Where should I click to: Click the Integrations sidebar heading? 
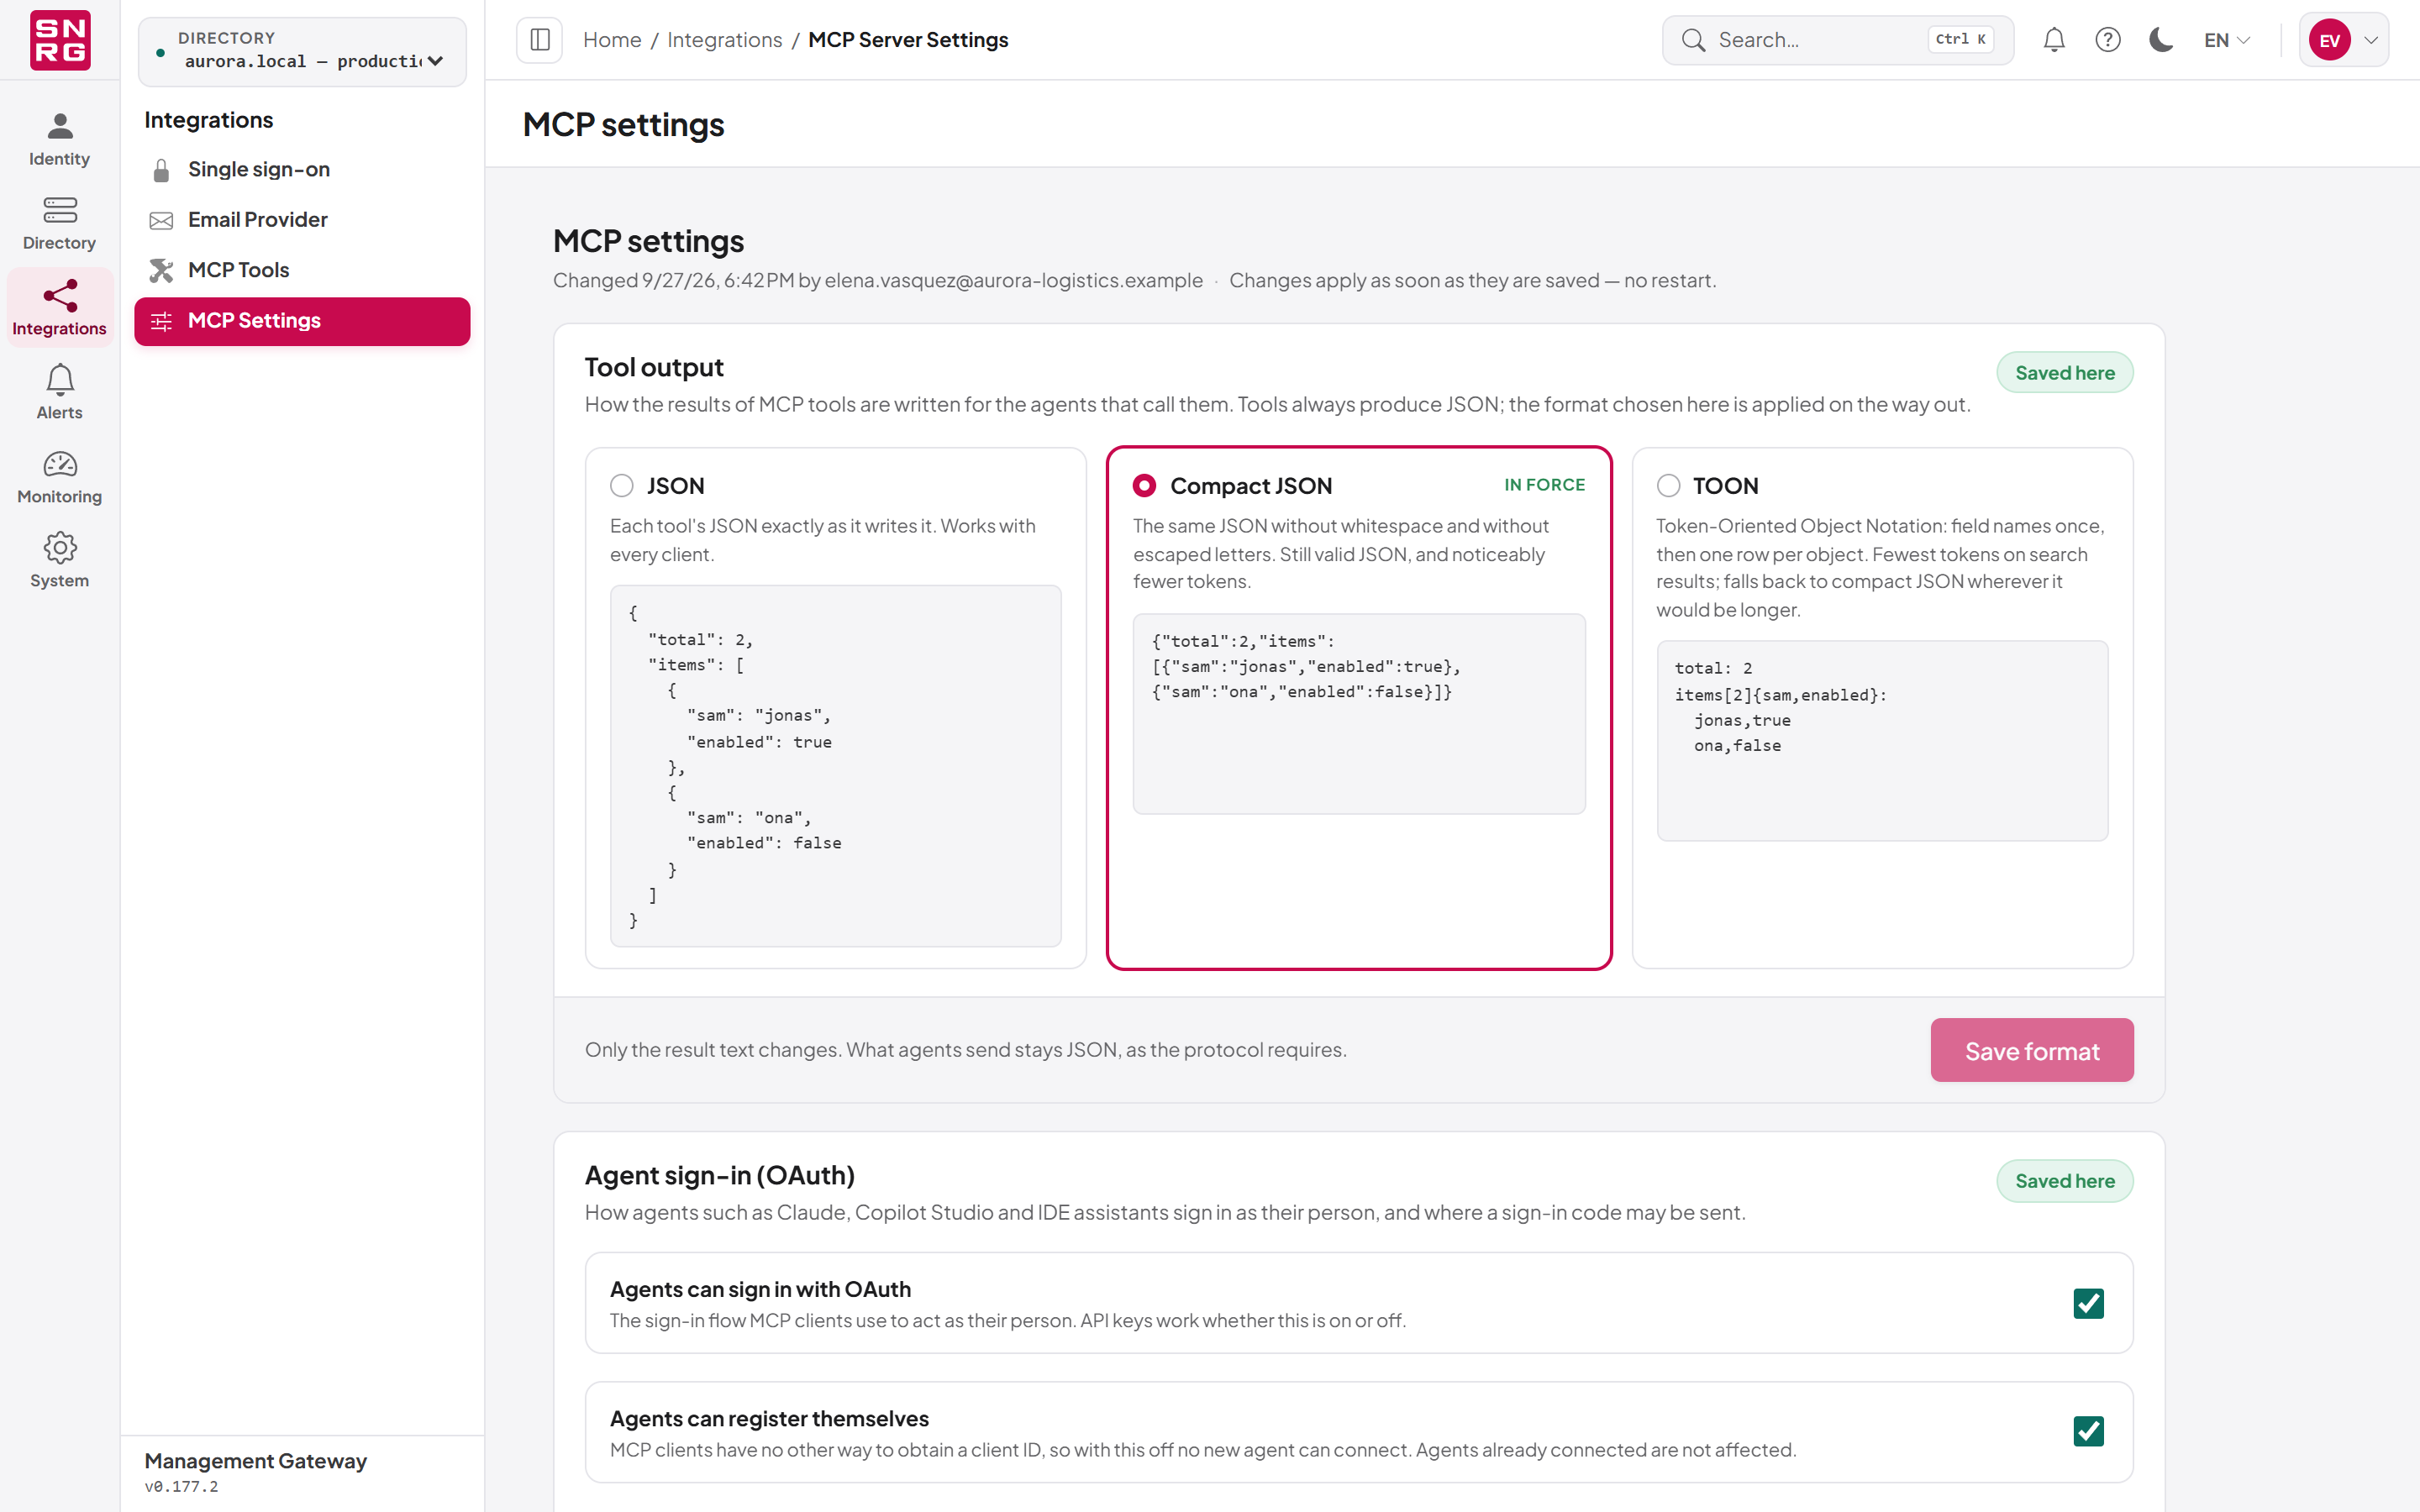208,120
